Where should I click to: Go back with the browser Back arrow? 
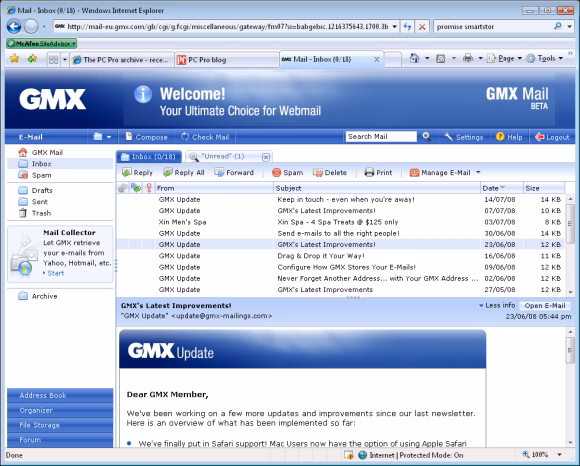tap(14, 27)
